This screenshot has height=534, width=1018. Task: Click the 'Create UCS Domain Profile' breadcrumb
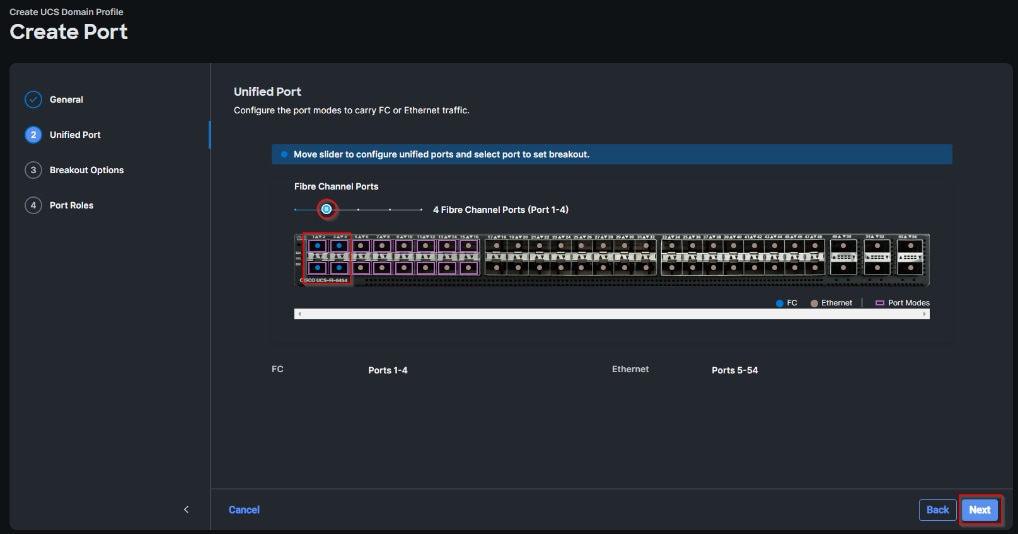66,12
